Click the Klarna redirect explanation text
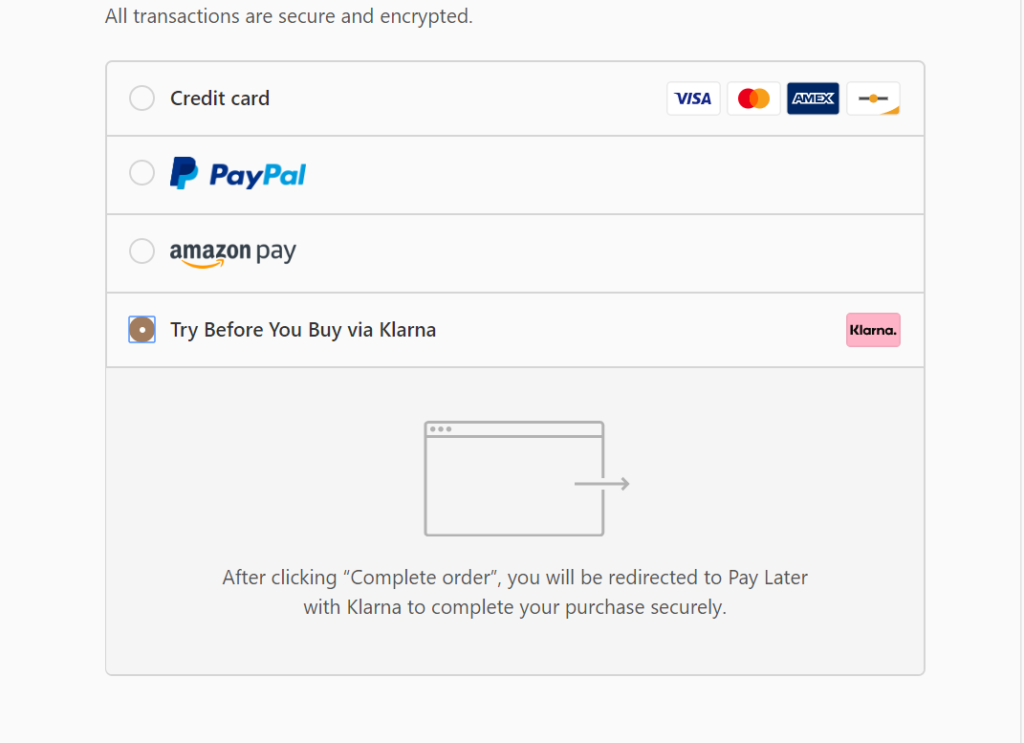This screenshot has height=743, width=1024. click(x=515, y=592)
